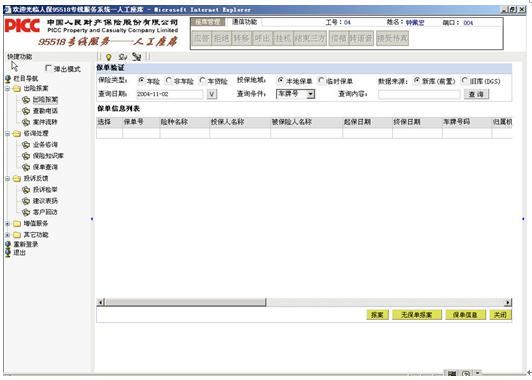Click the yellow lightbulb toolbar icon

pos(109,57)
